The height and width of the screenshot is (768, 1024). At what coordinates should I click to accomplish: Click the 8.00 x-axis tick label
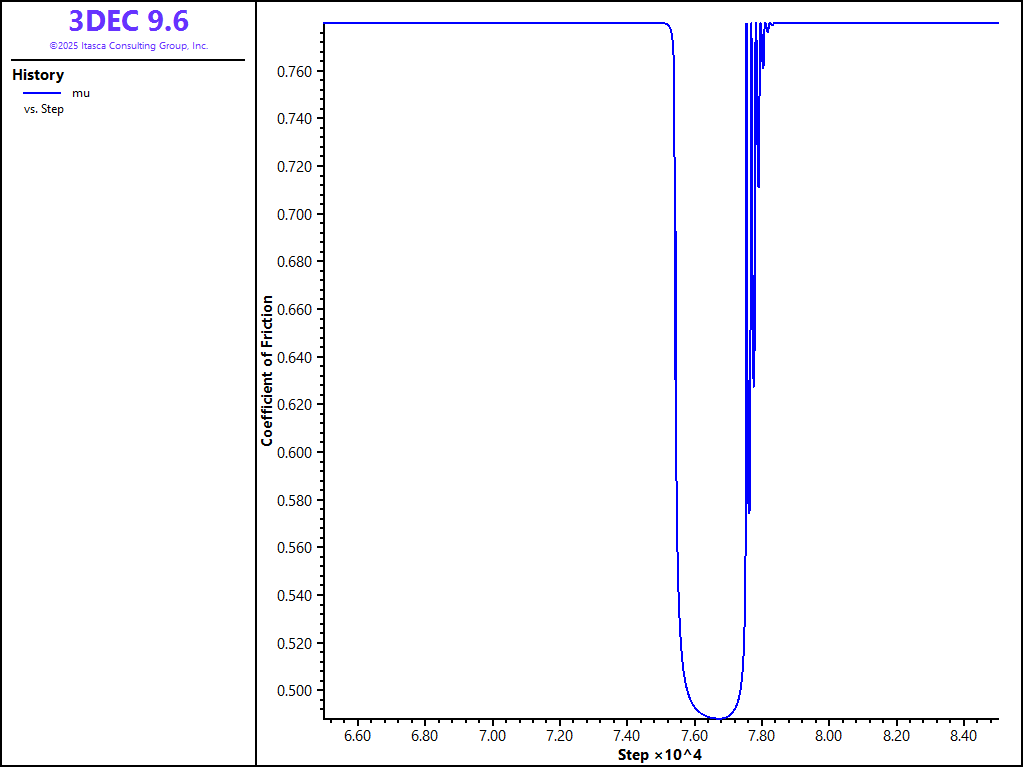(829, 735)
